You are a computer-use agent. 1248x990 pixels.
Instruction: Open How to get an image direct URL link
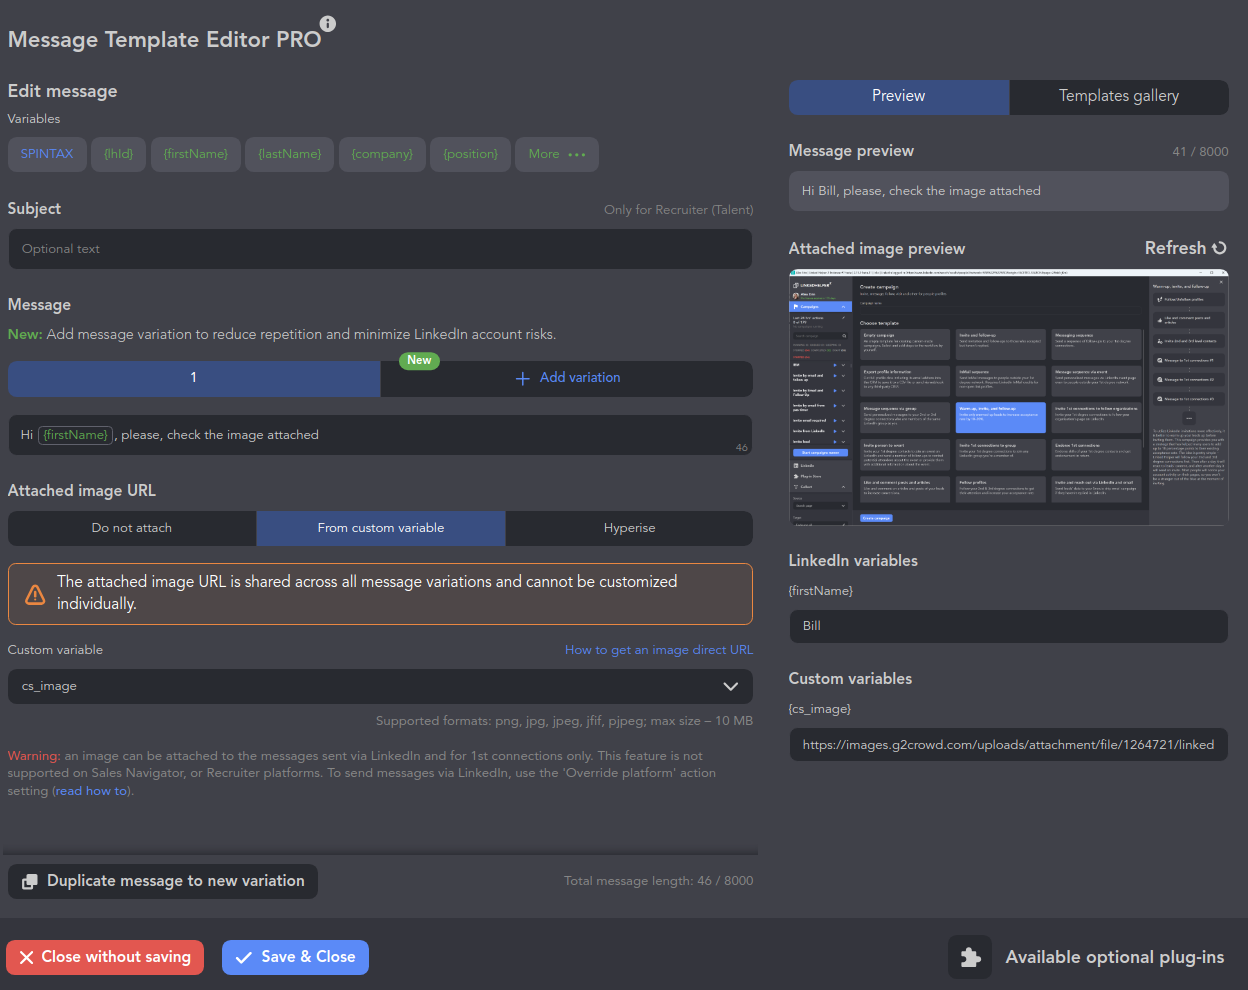coord(658,650)
